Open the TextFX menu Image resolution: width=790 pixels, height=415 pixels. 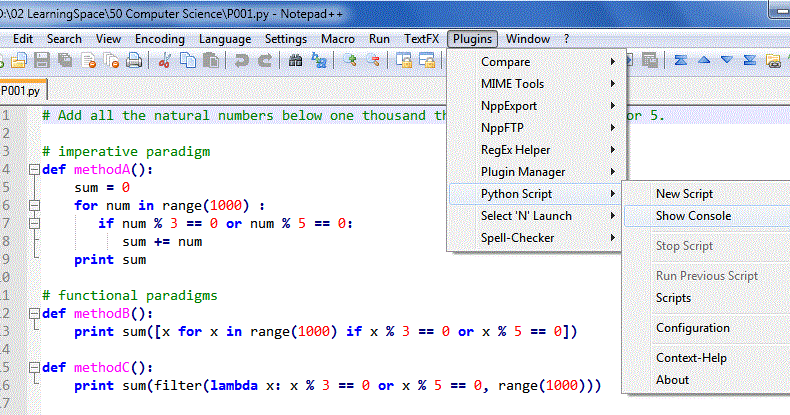421,39
